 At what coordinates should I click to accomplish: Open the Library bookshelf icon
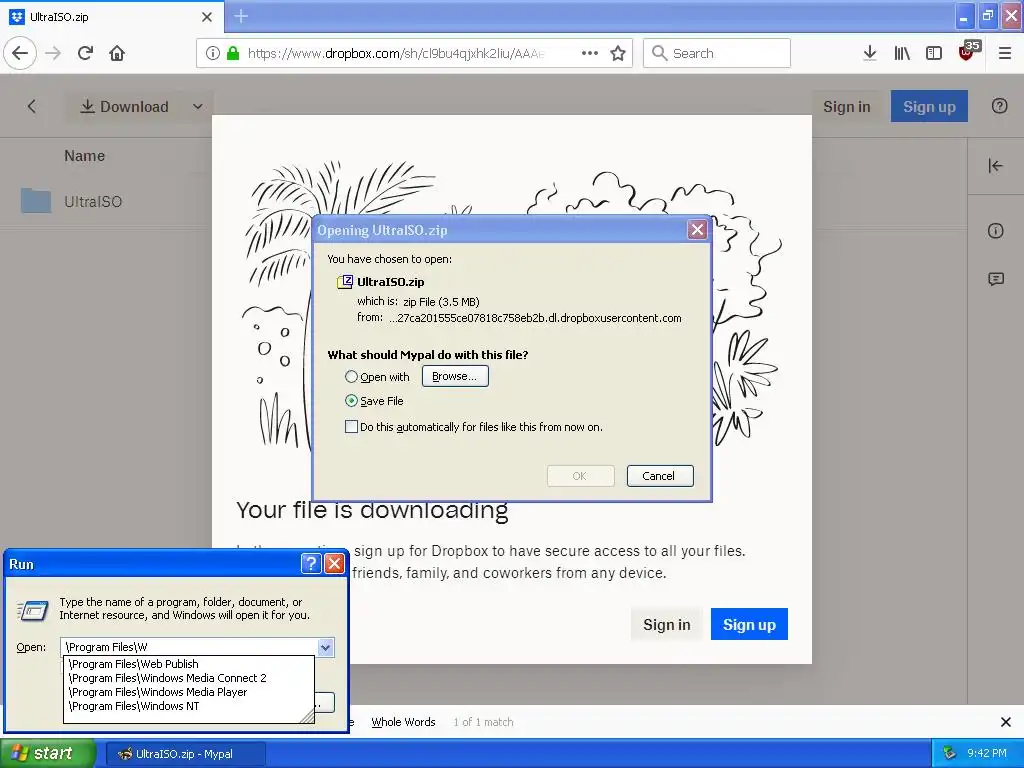click(902, 53)
